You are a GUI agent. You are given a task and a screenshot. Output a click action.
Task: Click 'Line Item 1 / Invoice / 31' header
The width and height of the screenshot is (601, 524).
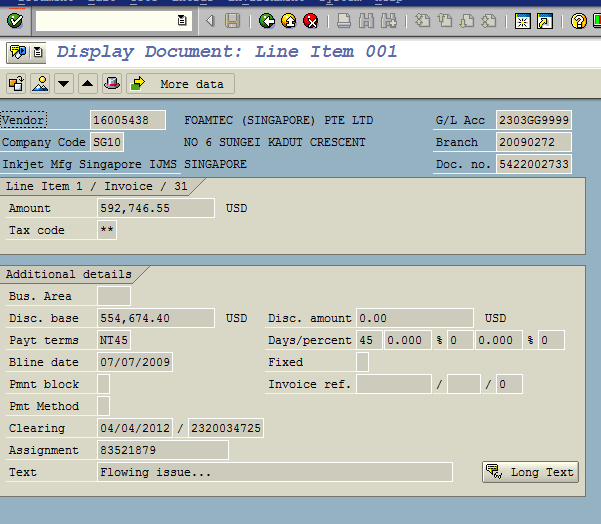(x=97, y=186)
